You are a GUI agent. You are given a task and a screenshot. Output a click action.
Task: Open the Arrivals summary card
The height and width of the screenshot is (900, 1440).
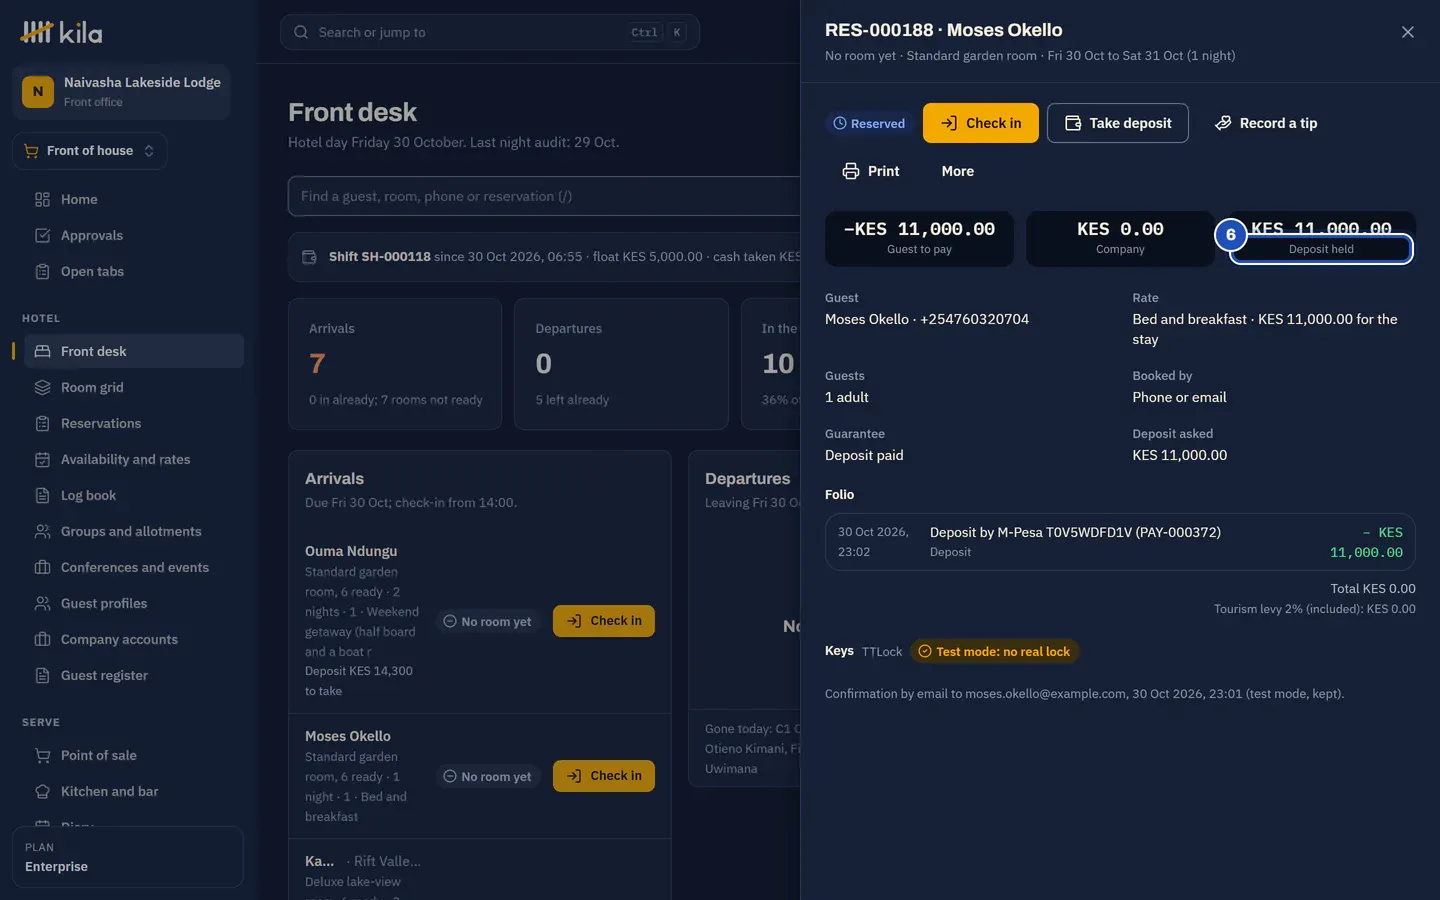click(x=395, y=364)
